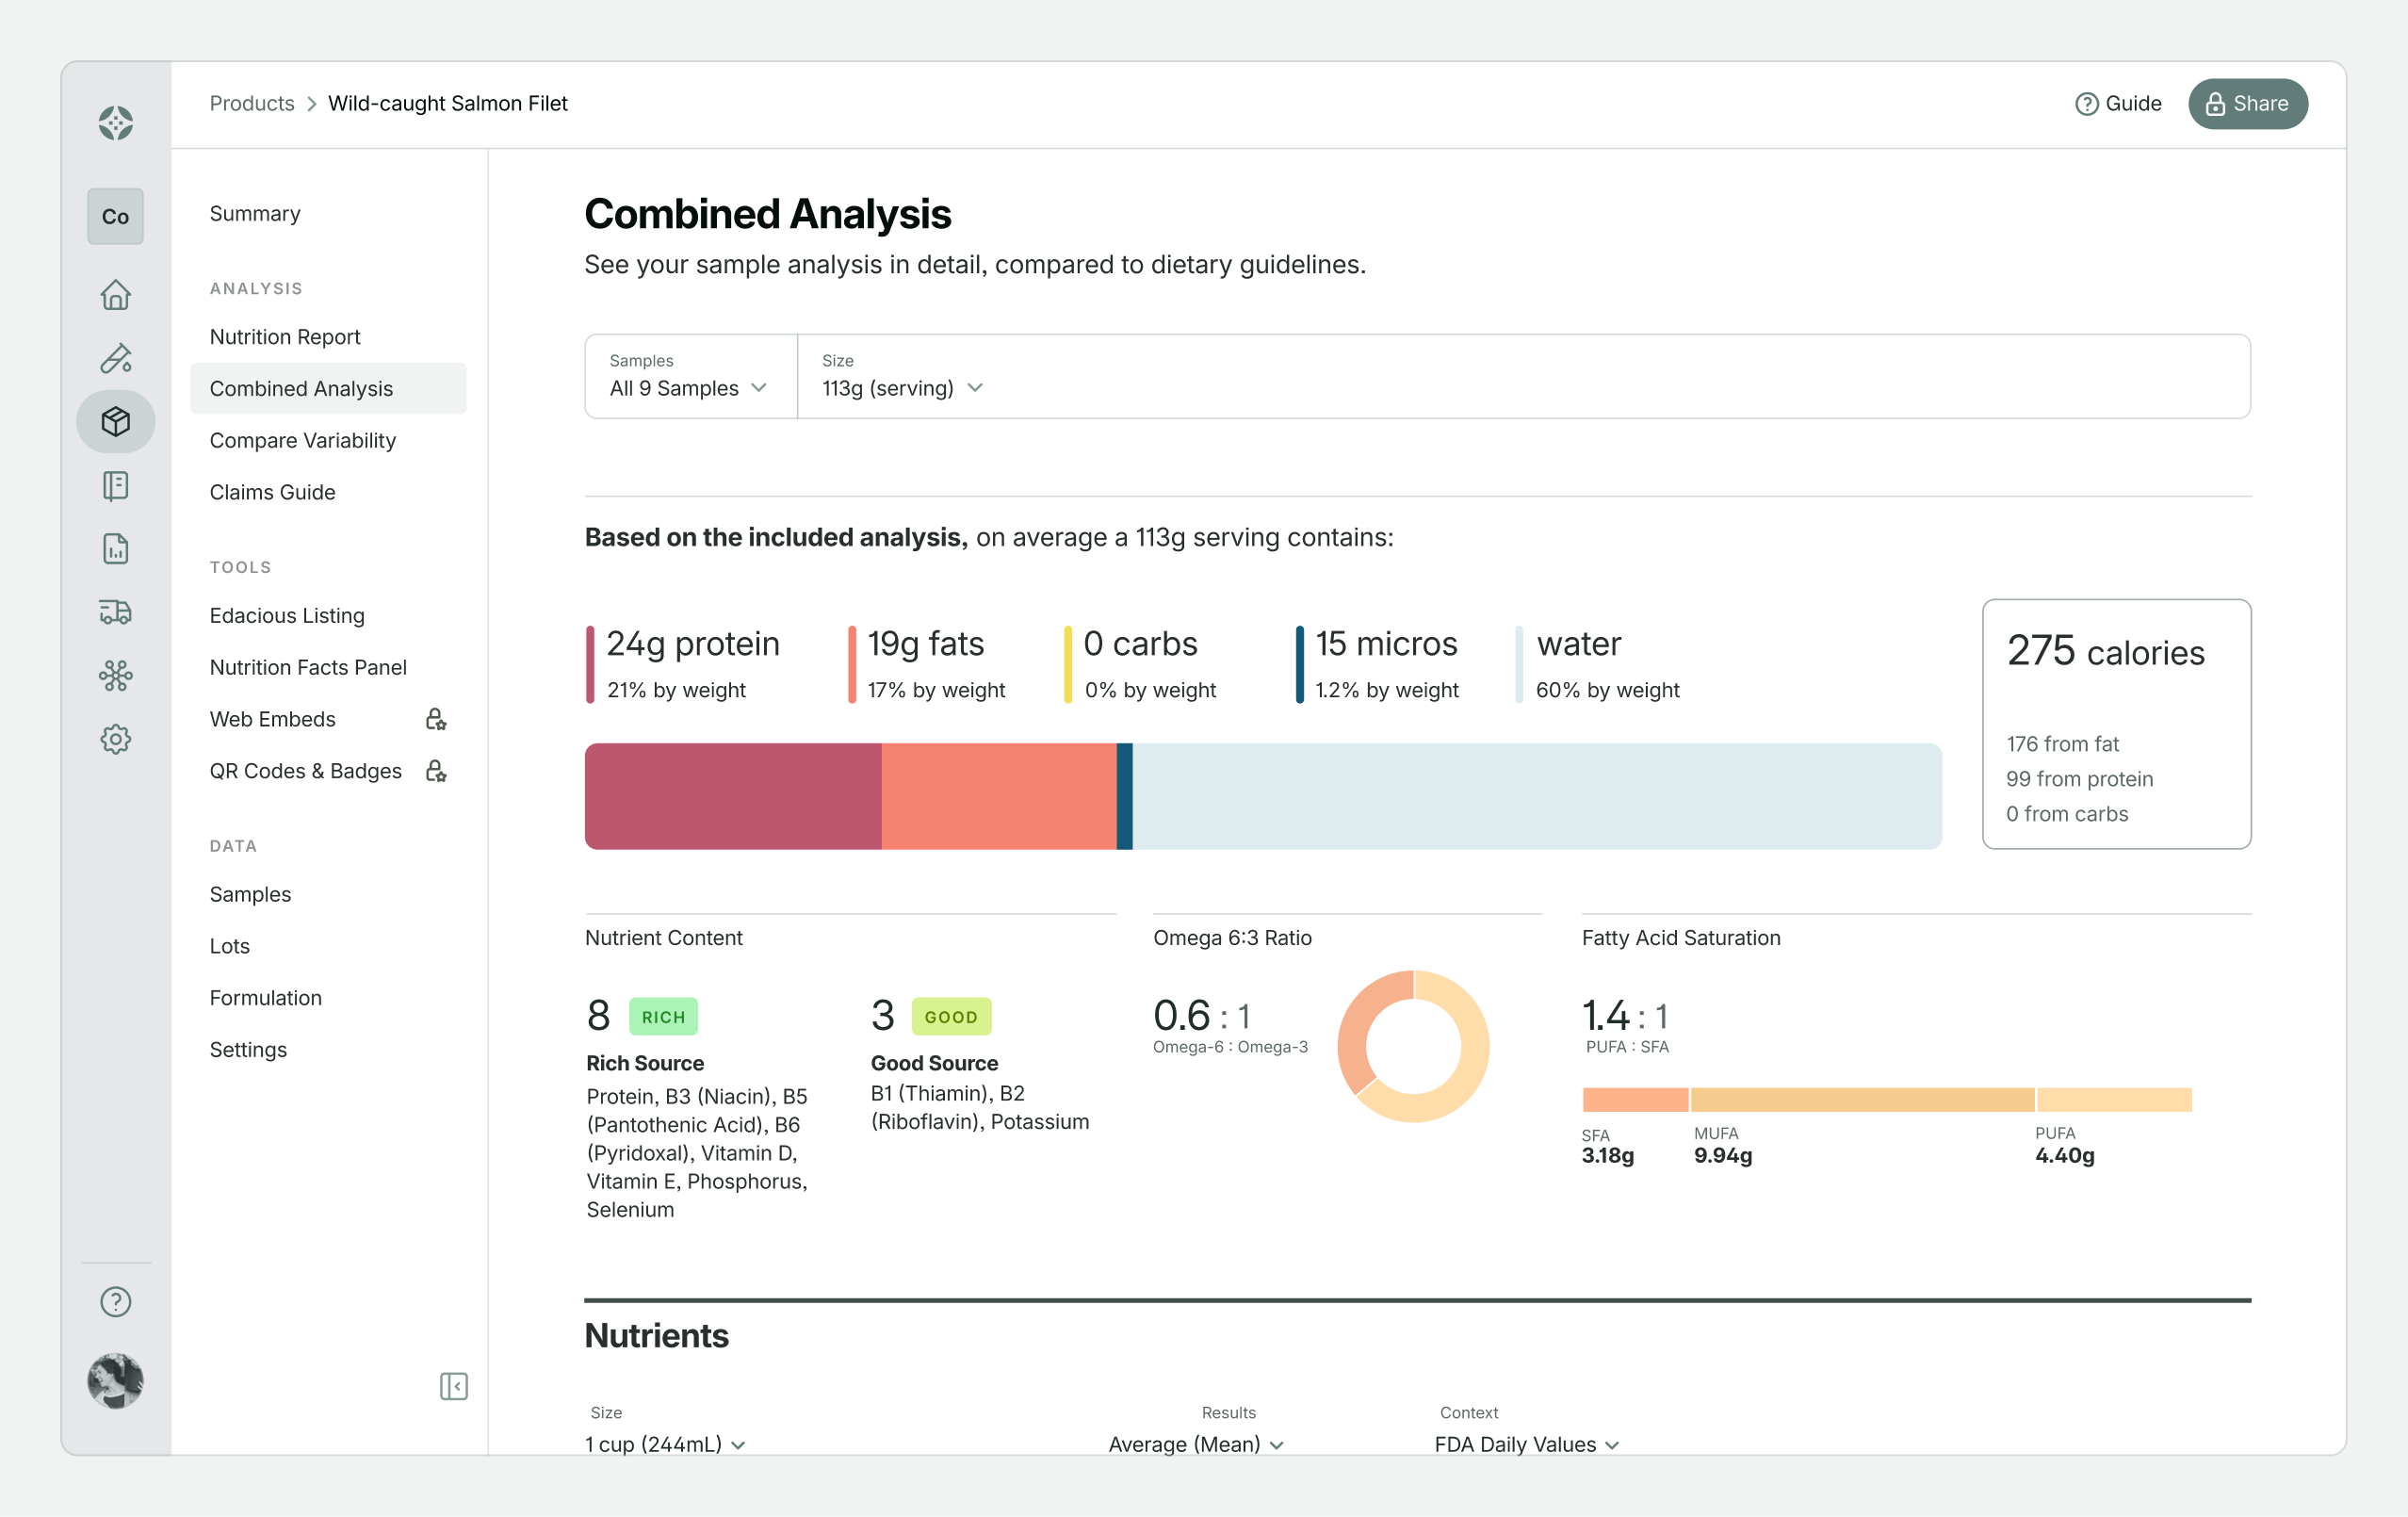This screenshot has width=2408, height=1517.
Task: Click the report document icon
Action: click(x=115, y=549)
